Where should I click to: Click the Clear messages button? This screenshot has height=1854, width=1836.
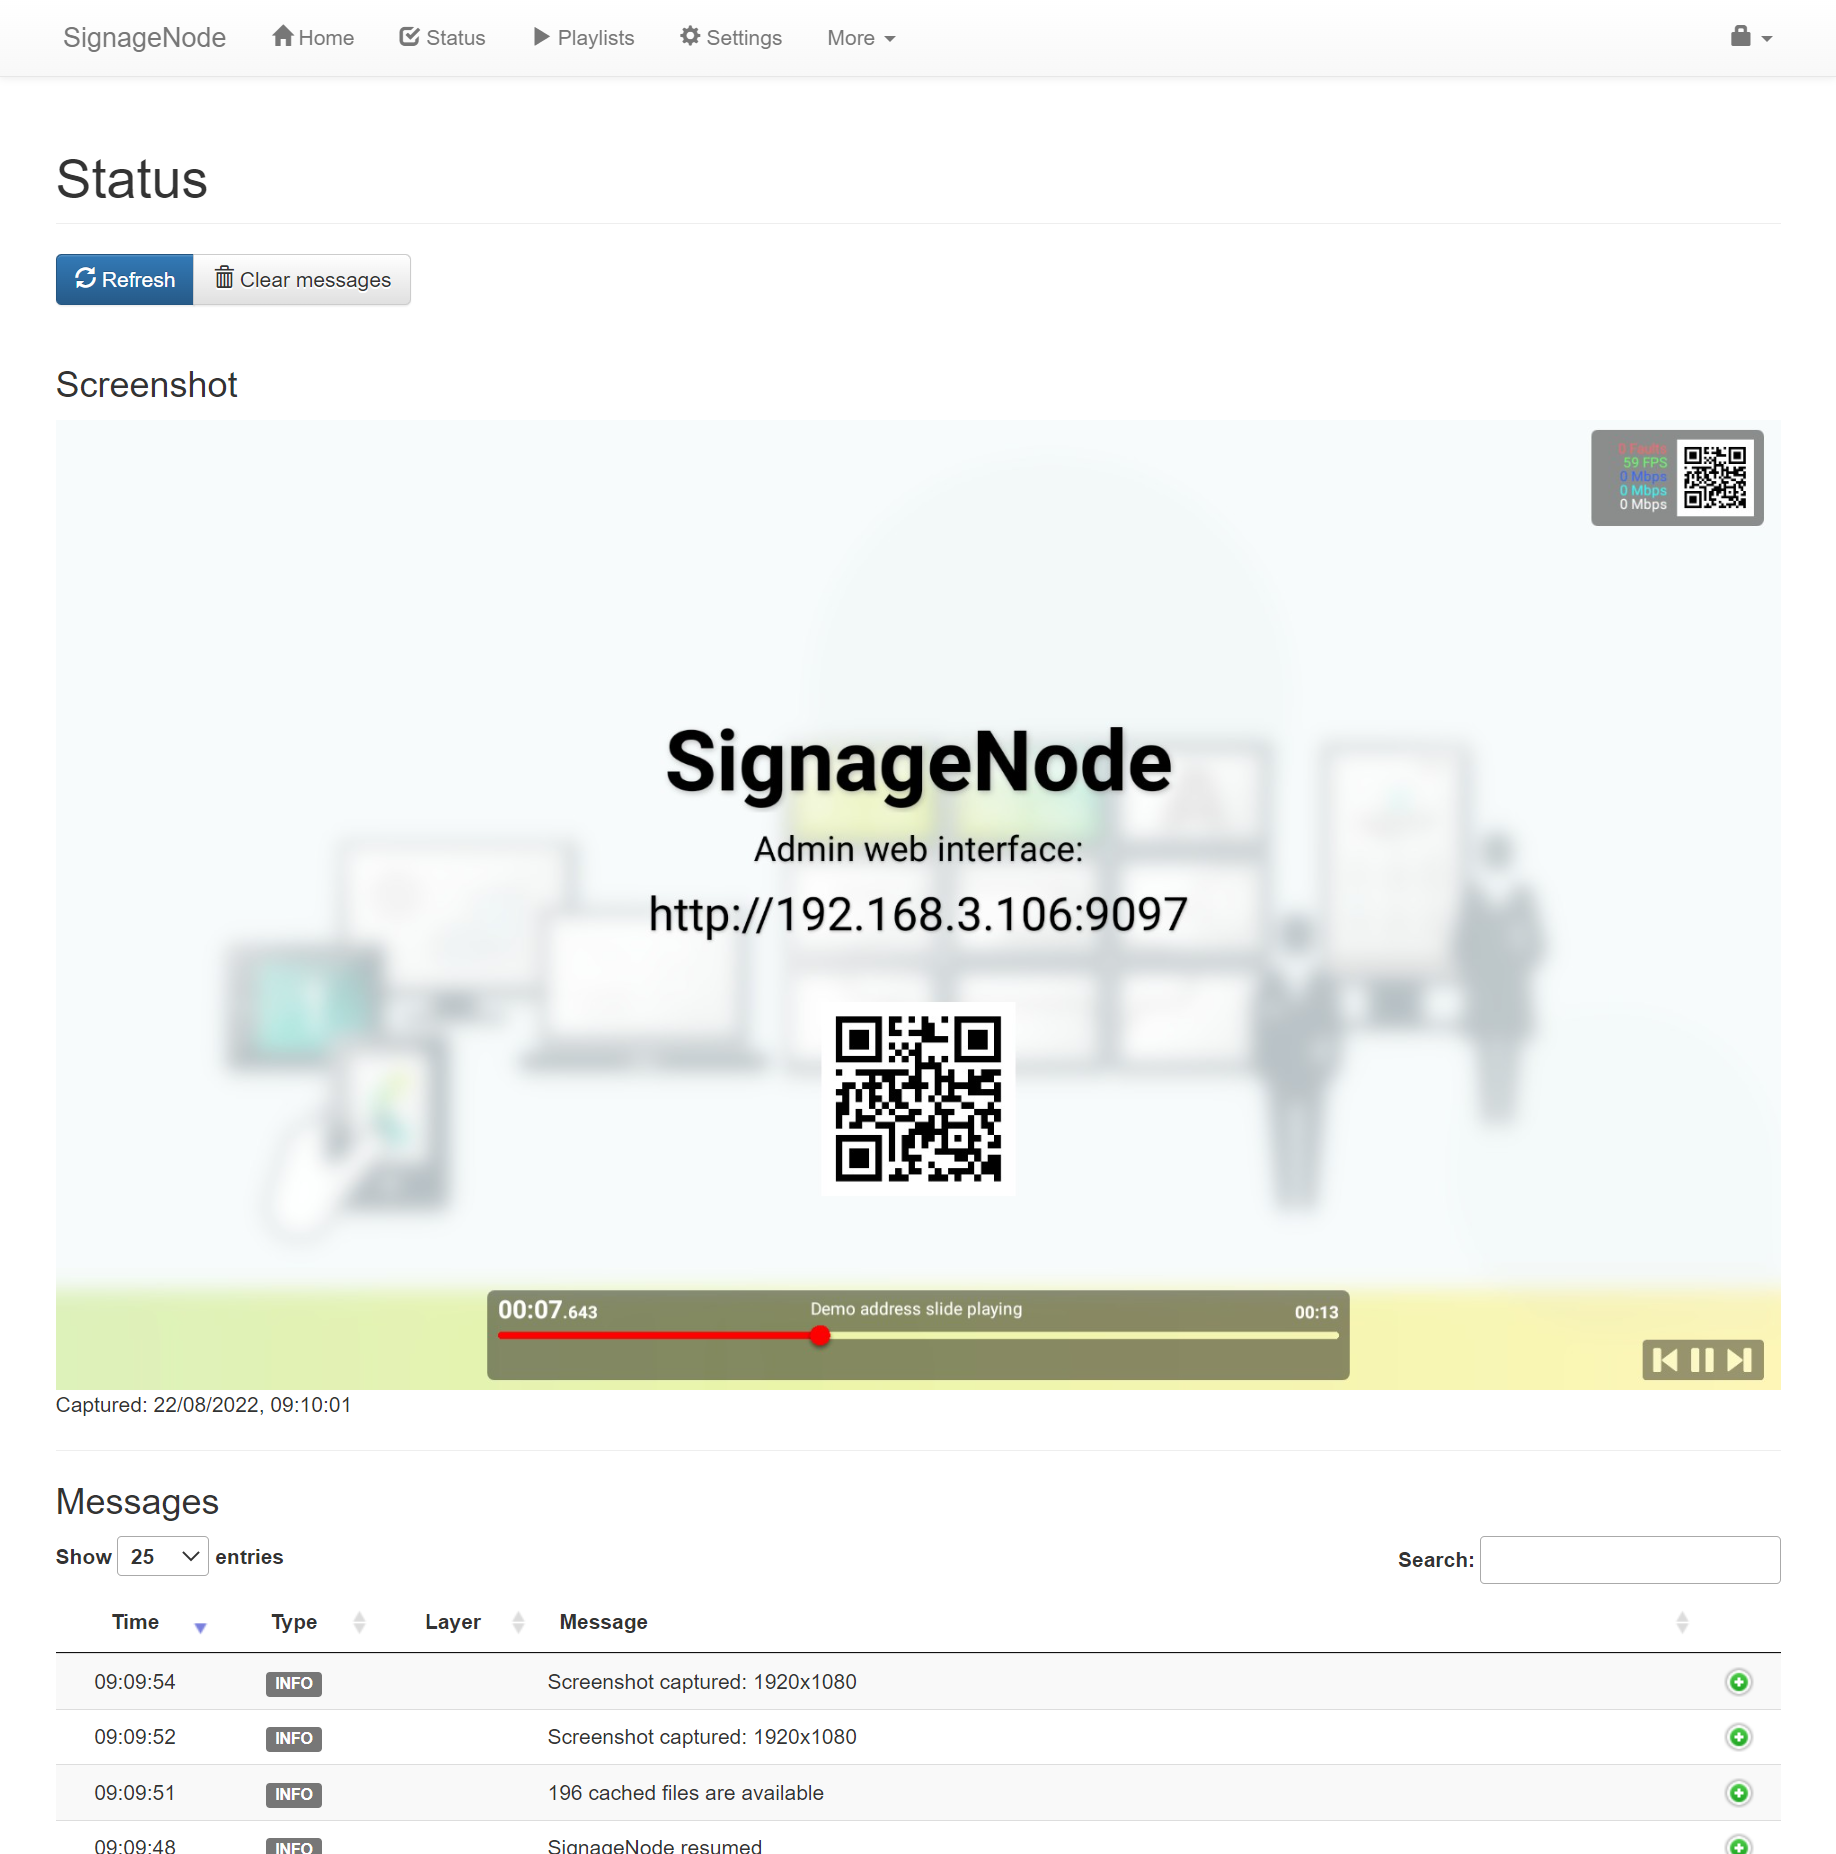302,280
